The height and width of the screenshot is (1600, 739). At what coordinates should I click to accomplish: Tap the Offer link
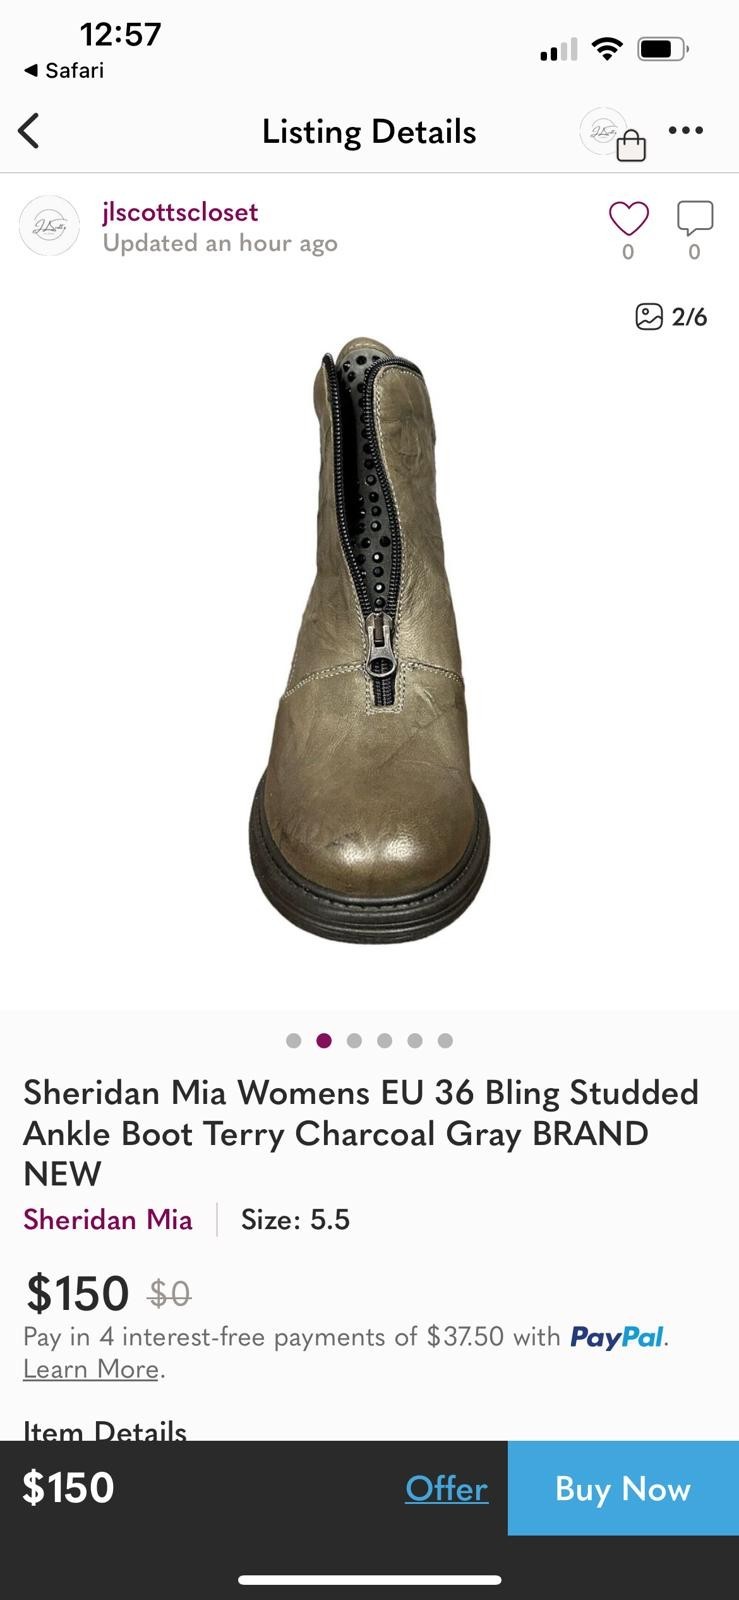coord(446,1488)
